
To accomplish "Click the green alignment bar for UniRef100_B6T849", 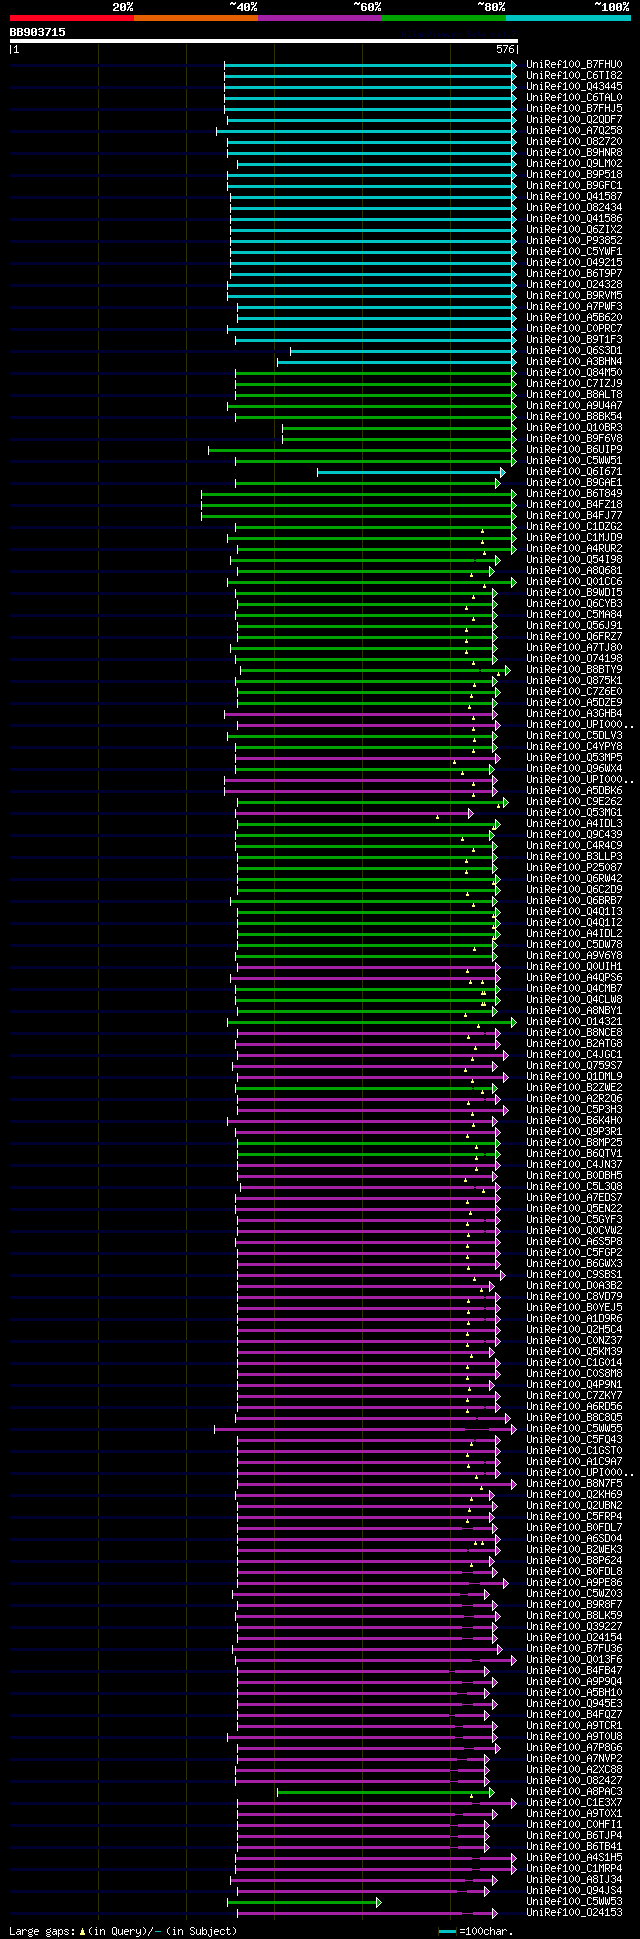I will (x=359, y=494).
